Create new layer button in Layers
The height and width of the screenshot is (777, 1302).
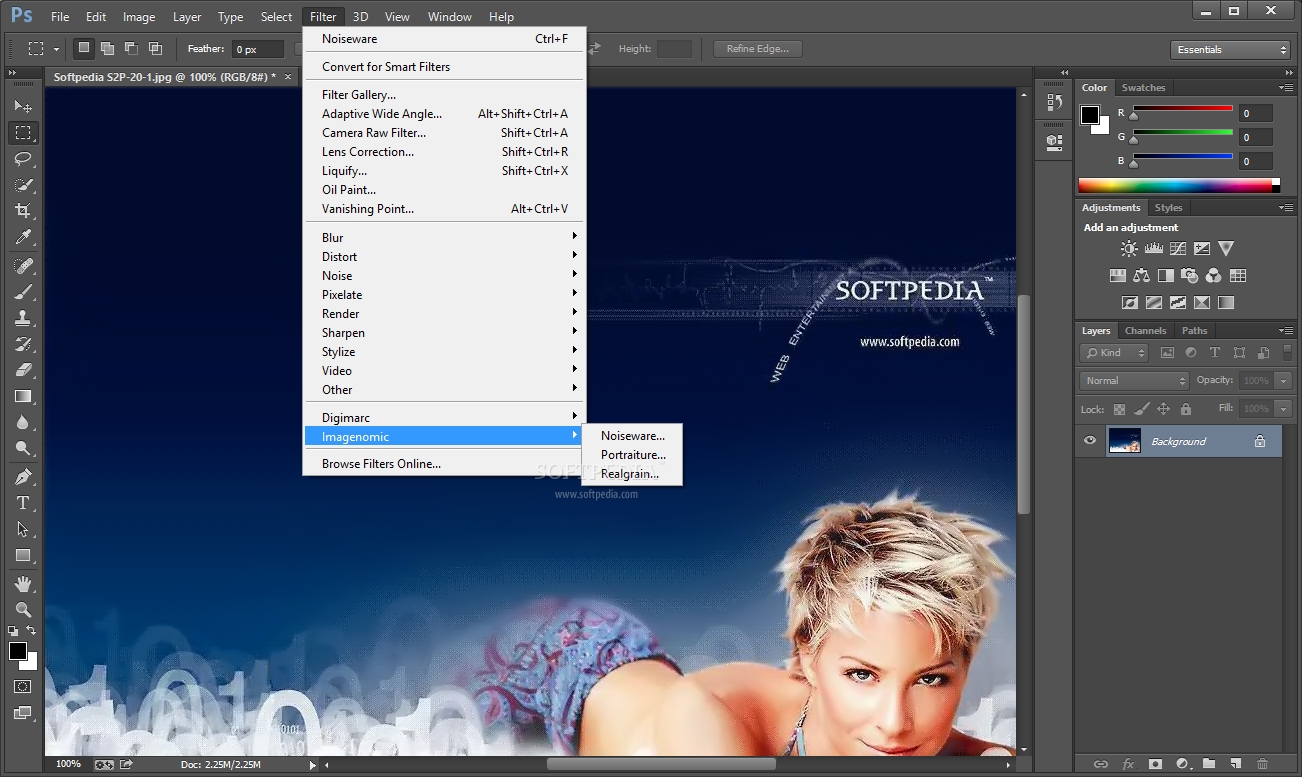tap(1236, 764)
